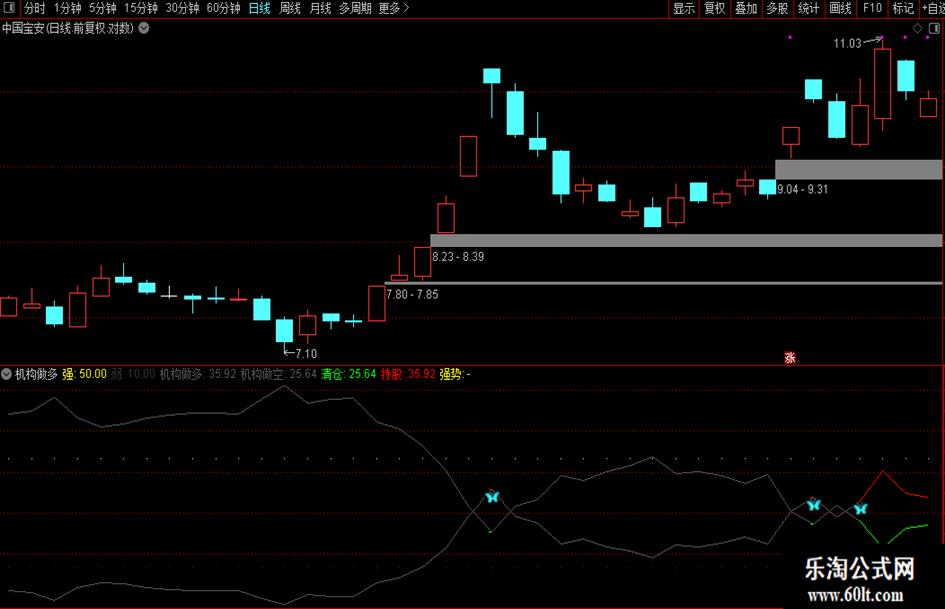Viewport: 945px width, 609px height.
Task: Click the 清仓: 25.64 indicator value
Action: coord(348,374)
